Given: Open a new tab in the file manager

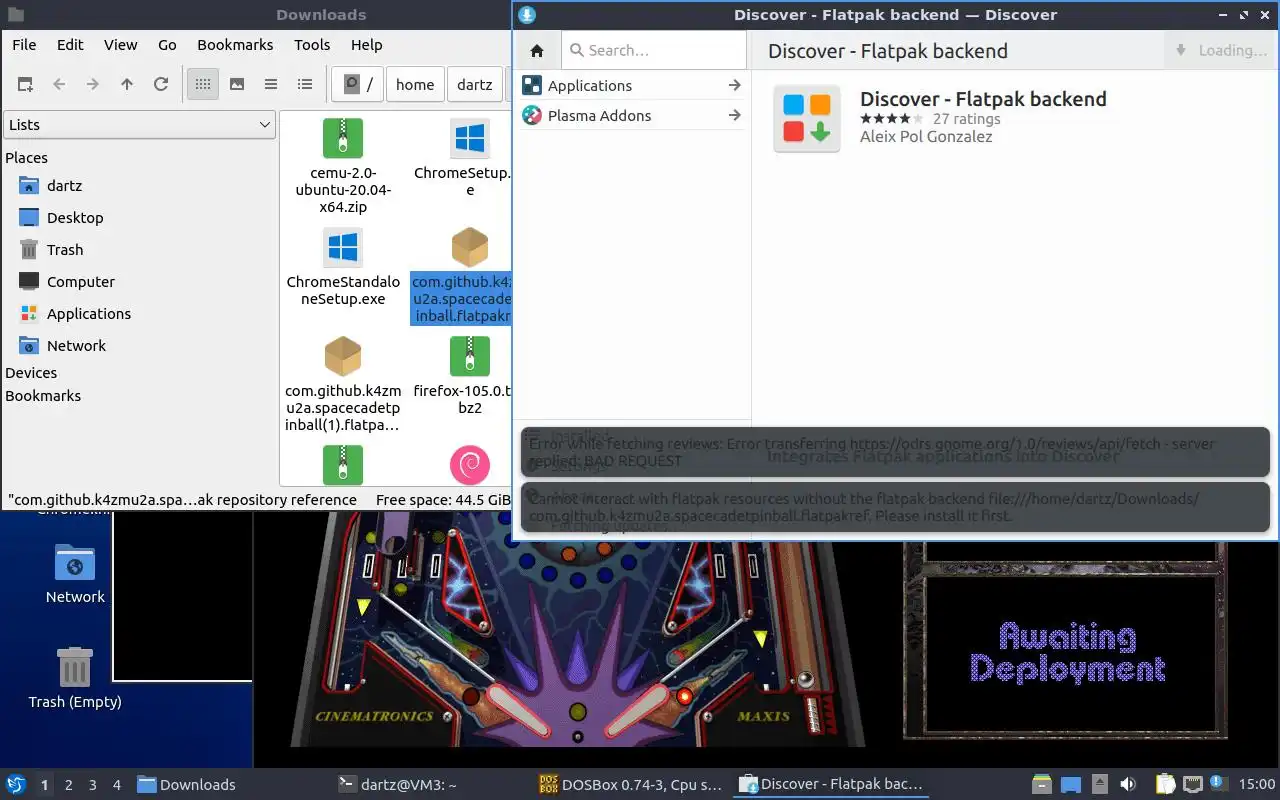Looking at the screenshot, I should pos(25,85).
